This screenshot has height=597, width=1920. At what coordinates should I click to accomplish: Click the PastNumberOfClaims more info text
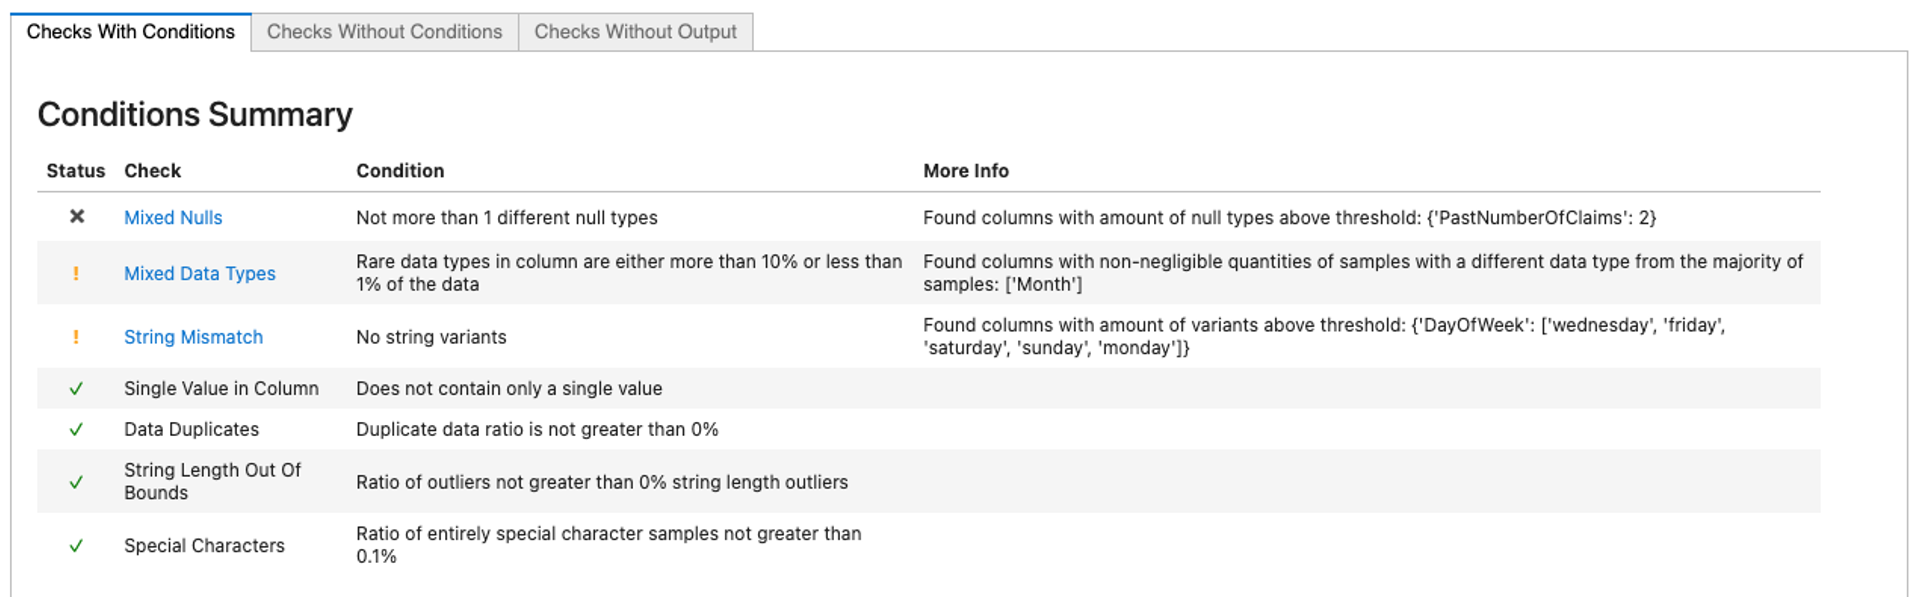click(1289, 218)
